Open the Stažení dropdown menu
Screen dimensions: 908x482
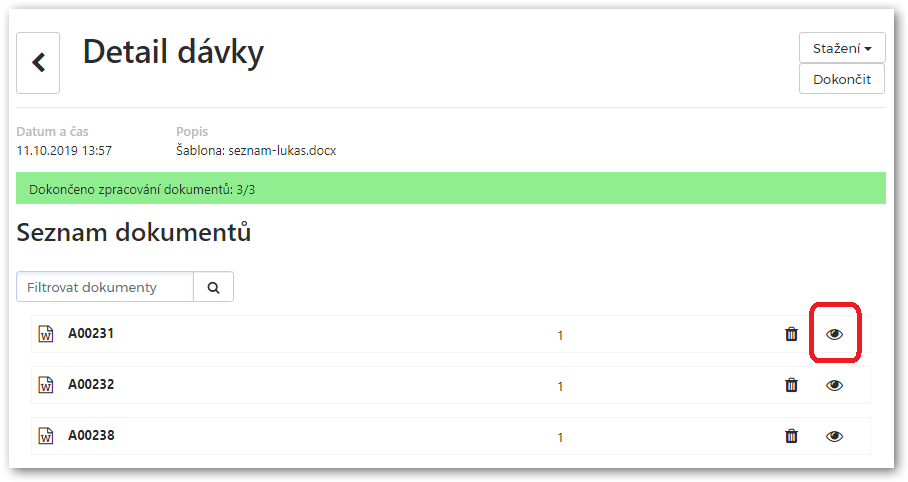(x=842, y=48)
